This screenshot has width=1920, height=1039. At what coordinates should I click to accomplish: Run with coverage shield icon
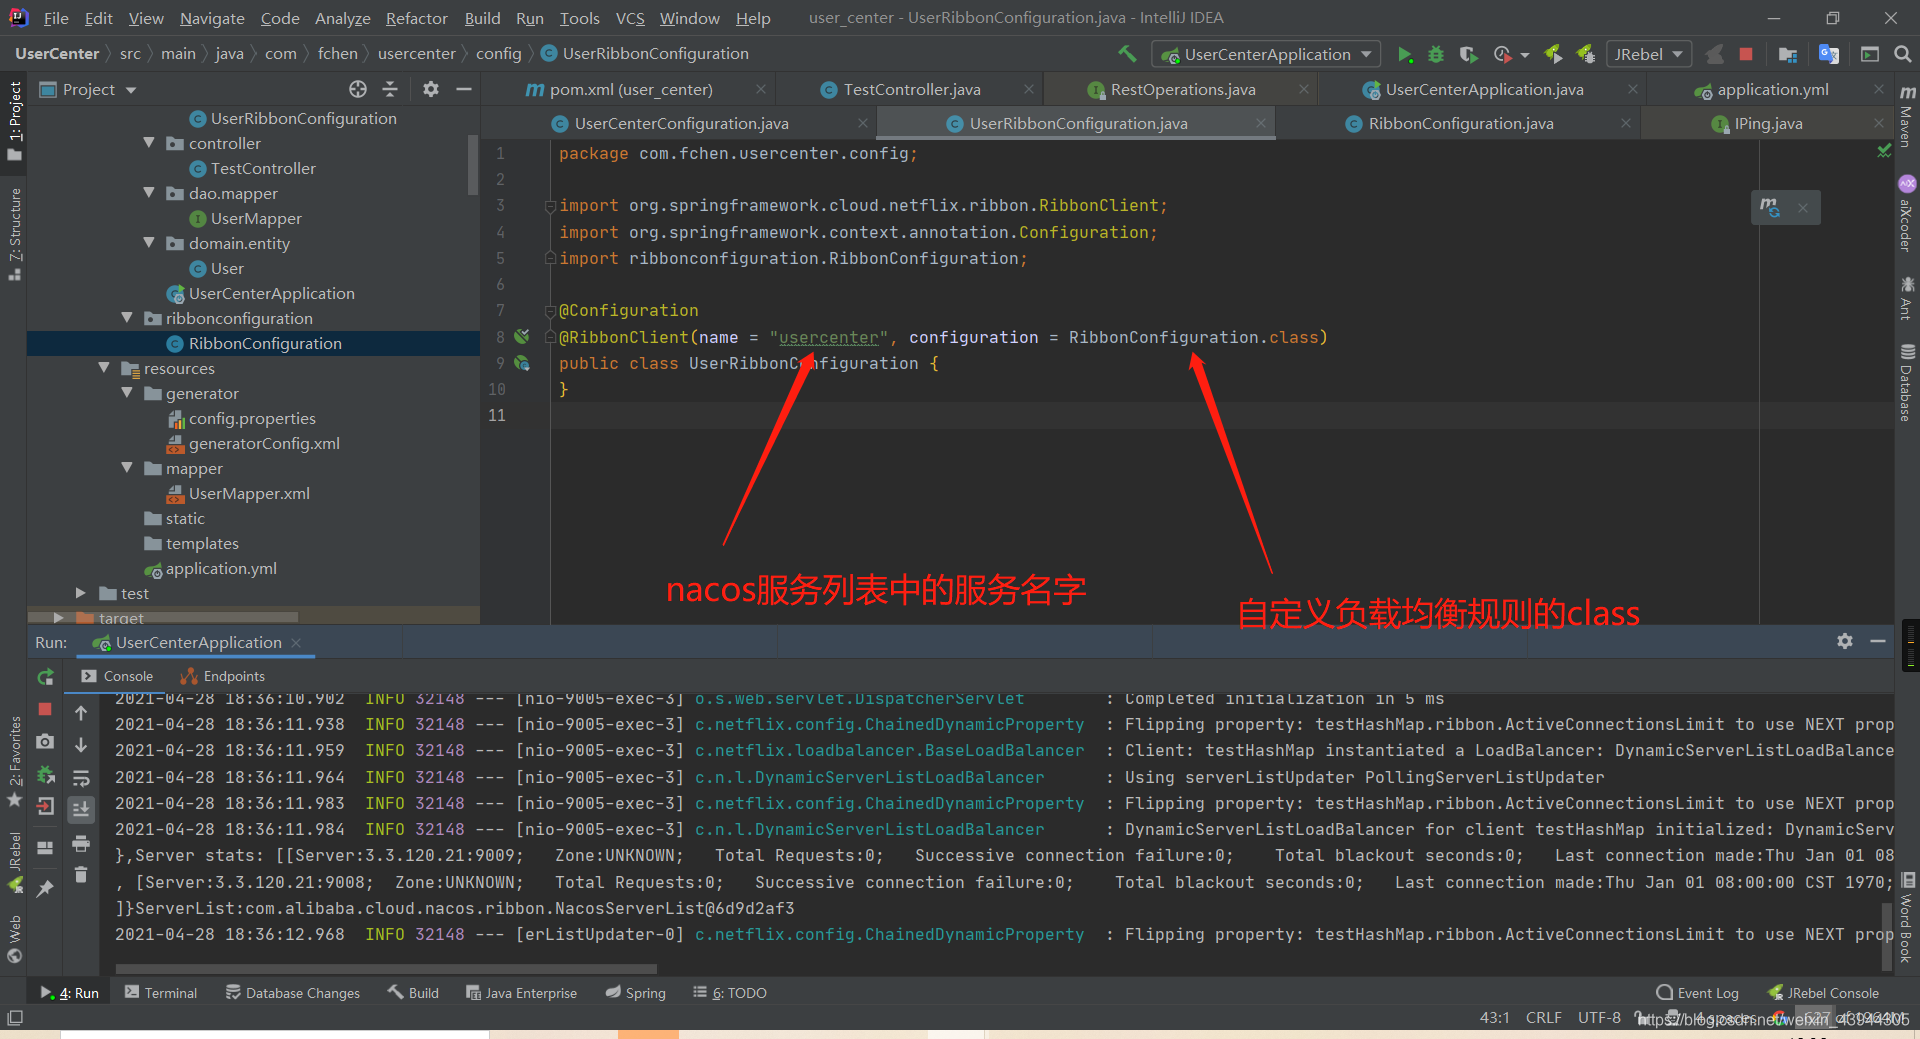[1467, 54]
